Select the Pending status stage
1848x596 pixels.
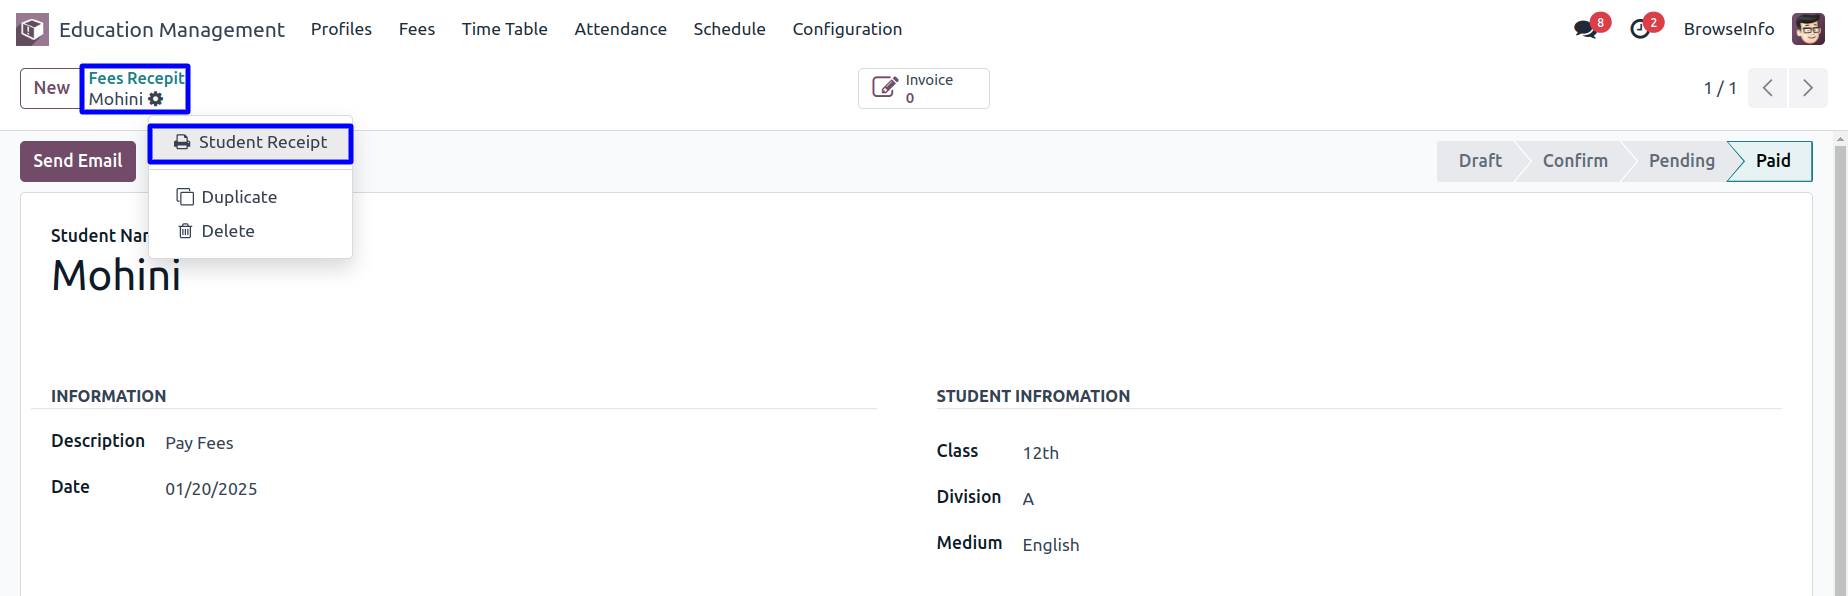[x=1681, y=161]
